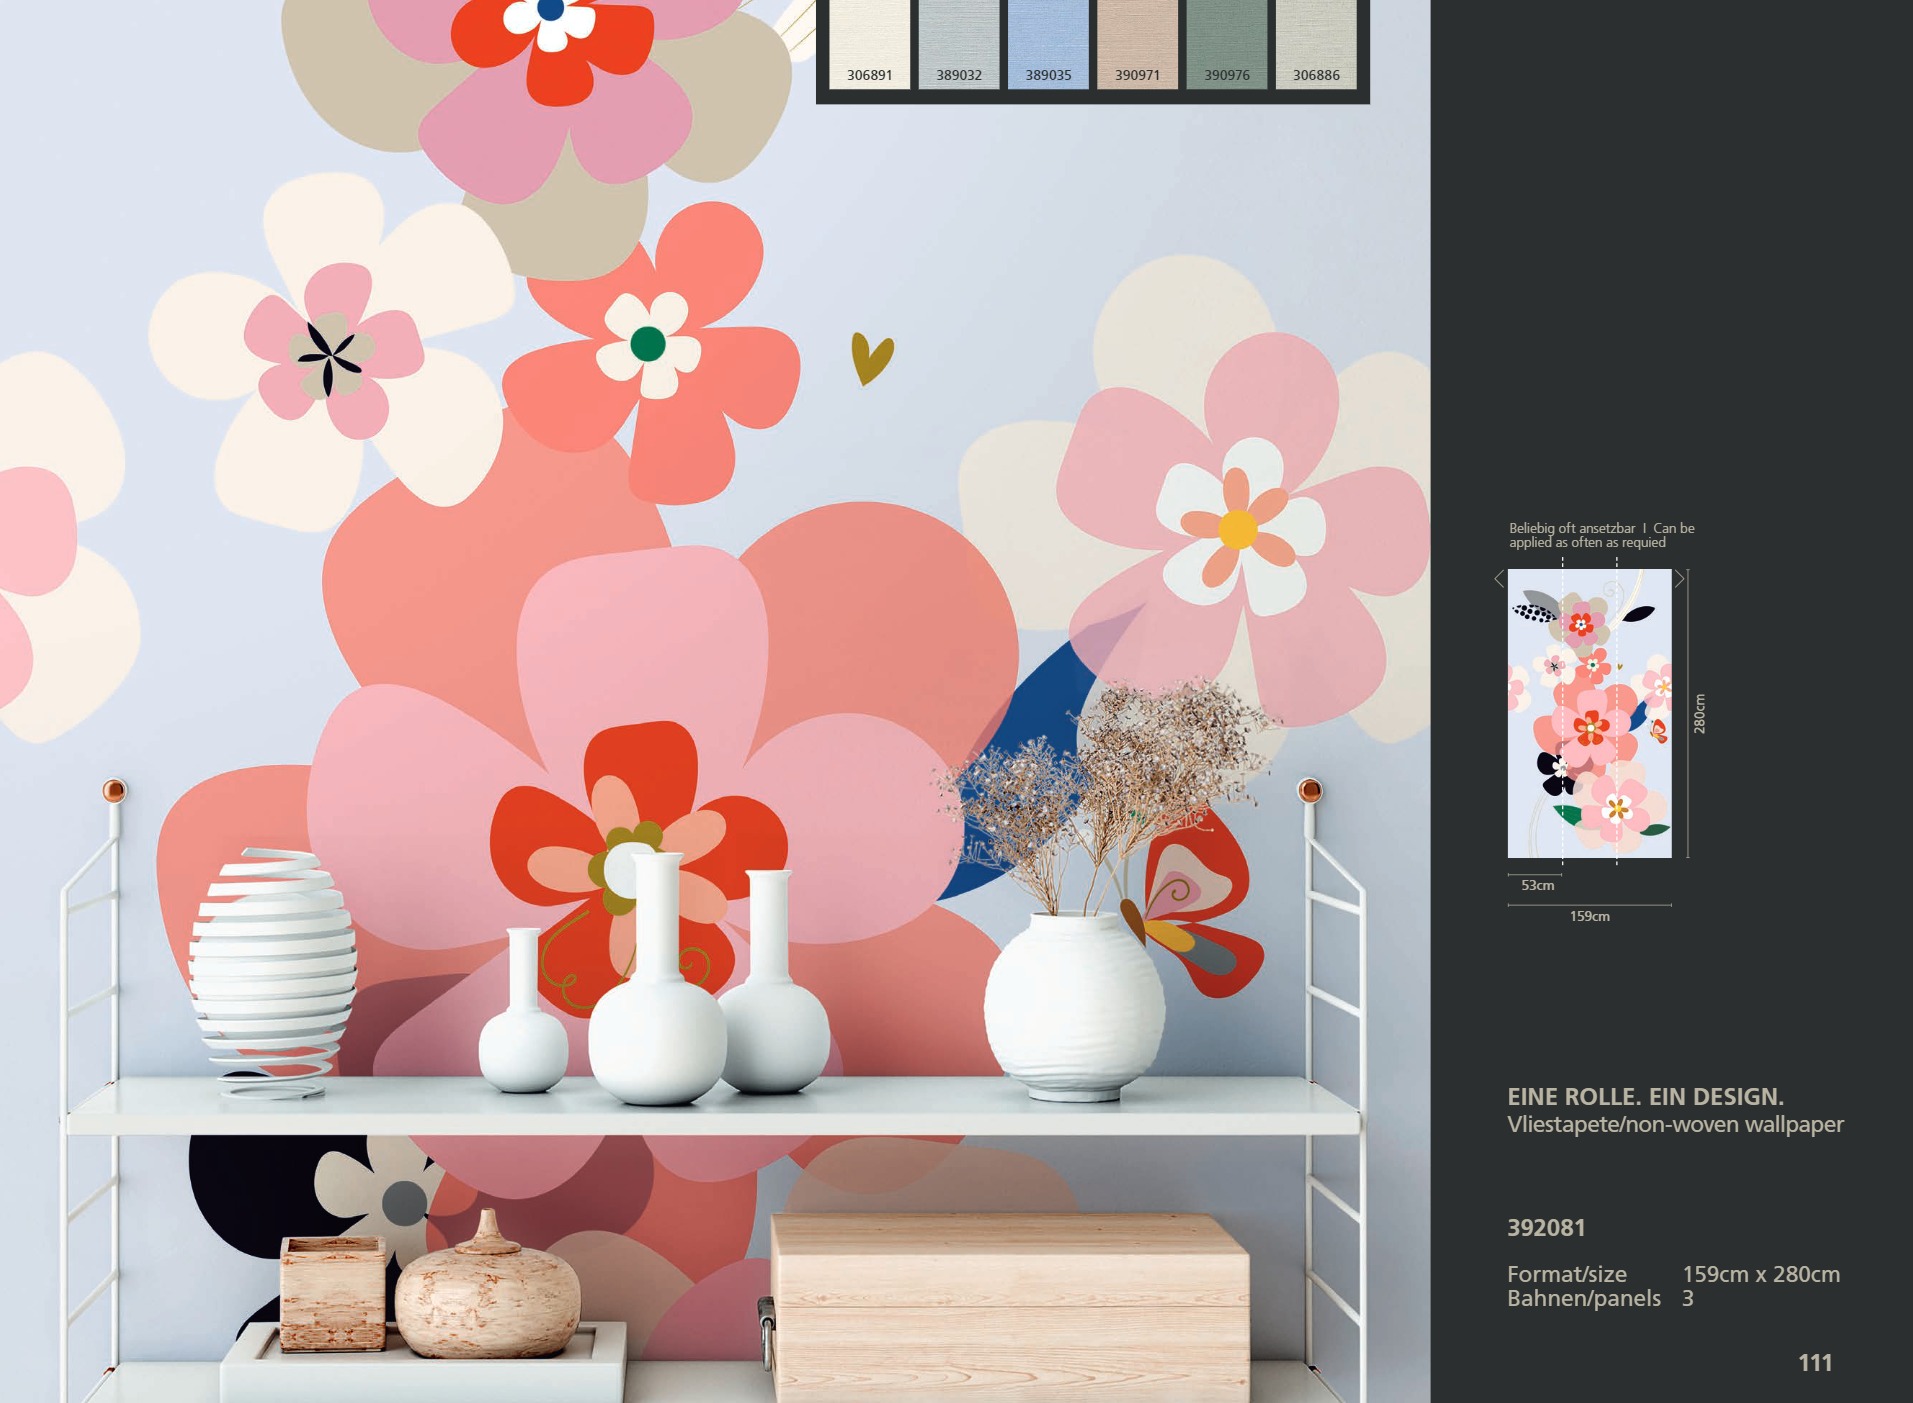This screenshot has height=1403, width=1913.
Task: Click the 'EINE ROLLE. EIN DESIGN.' heading
Action: point(1645,1096)
